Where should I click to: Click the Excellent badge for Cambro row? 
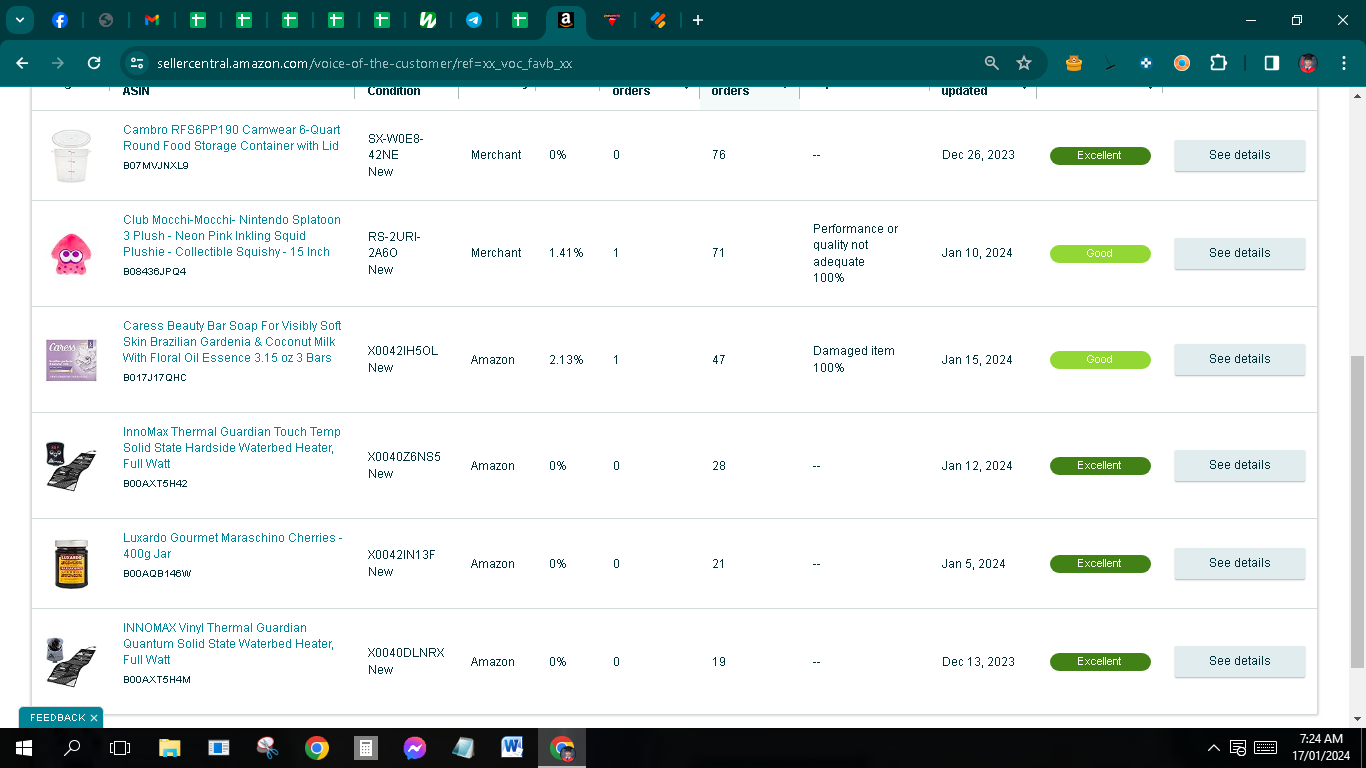click(x=1100, y=156)
